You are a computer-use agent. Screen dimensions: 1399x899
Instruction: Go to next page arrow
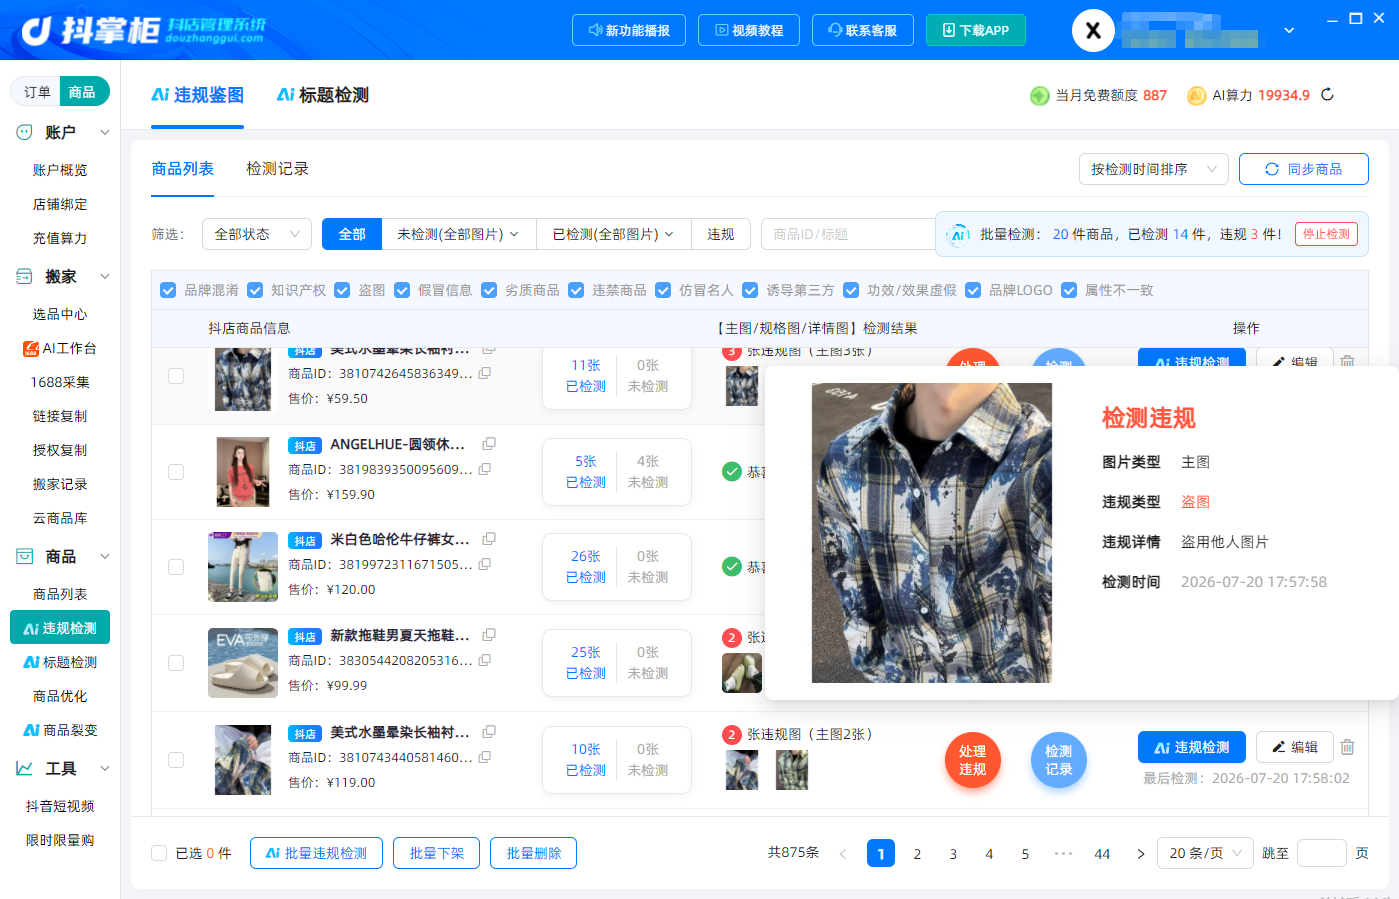tap(1140, 854)
